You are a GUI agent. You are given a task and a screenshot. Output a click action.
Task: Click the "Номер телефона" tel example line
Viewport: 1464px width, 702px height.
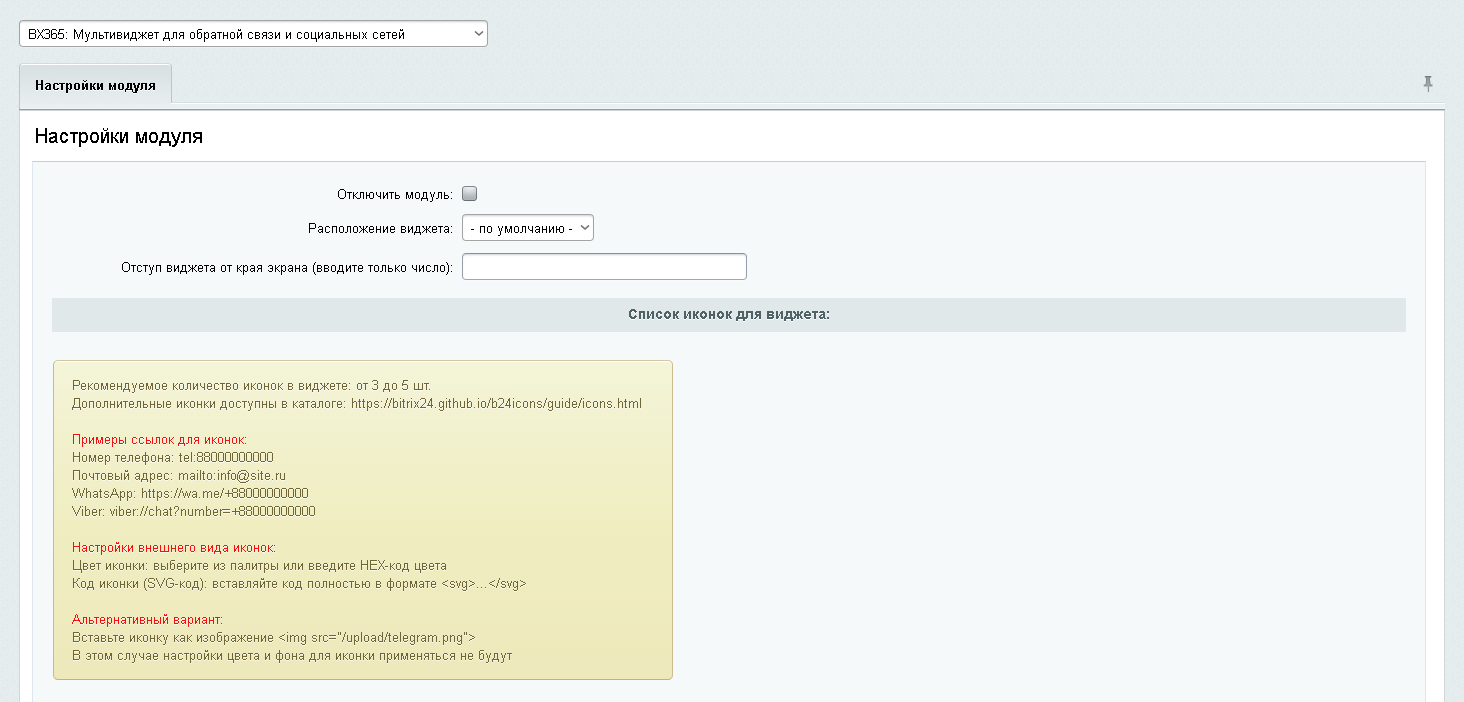(172, 458)
